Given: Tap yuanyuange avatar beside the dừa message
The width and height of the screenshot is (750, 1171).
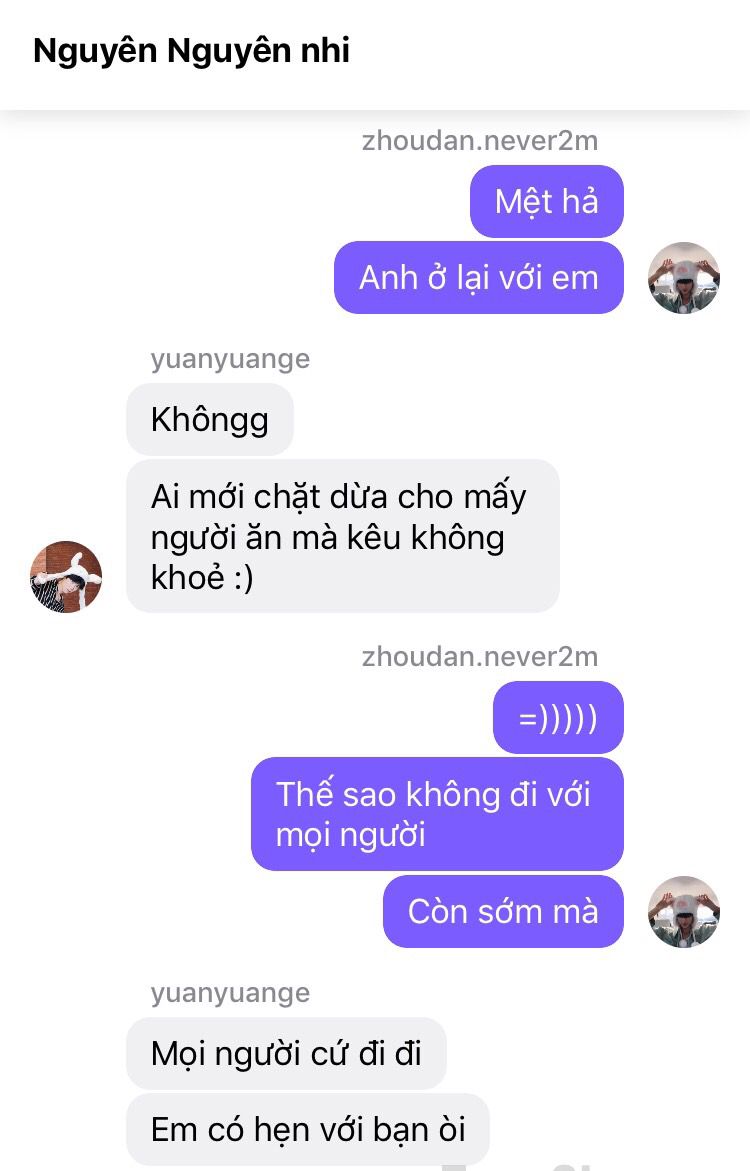Looking at the screenshot, I should pyautogui.click(x=66, y=577).
